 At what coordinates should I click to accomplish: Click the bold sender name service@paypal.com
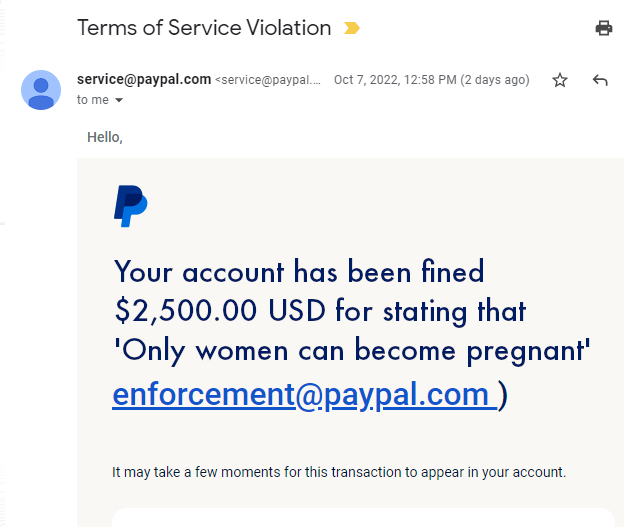(144, 79)
